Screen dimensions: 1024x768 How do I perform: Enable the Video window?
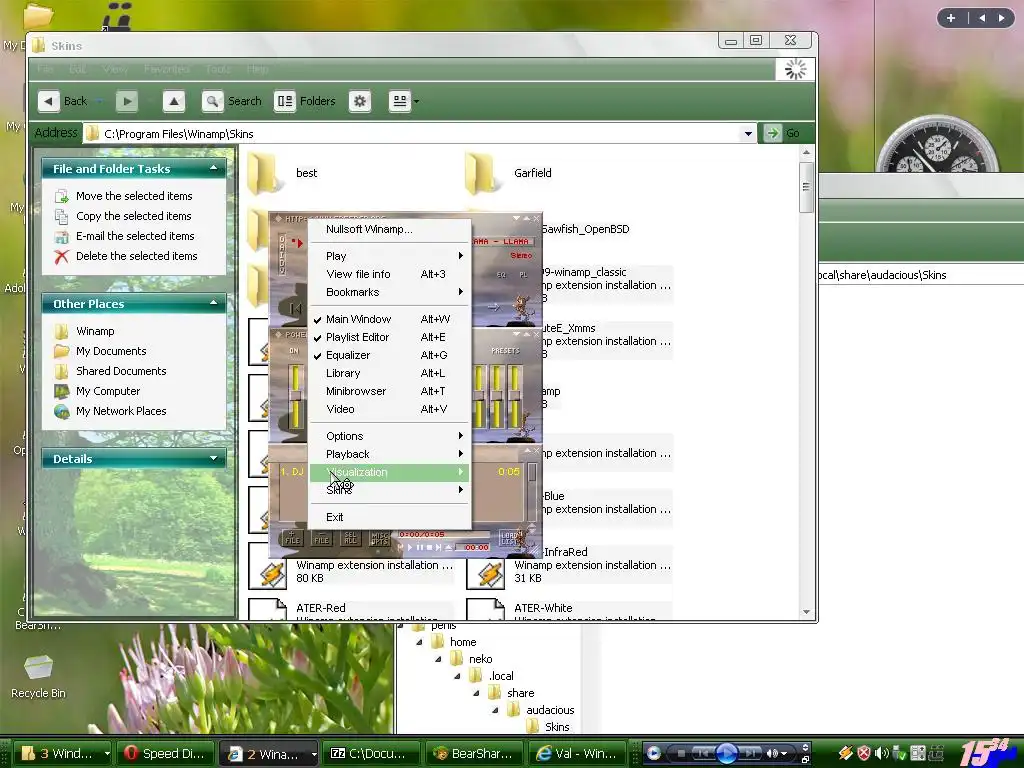389,409
